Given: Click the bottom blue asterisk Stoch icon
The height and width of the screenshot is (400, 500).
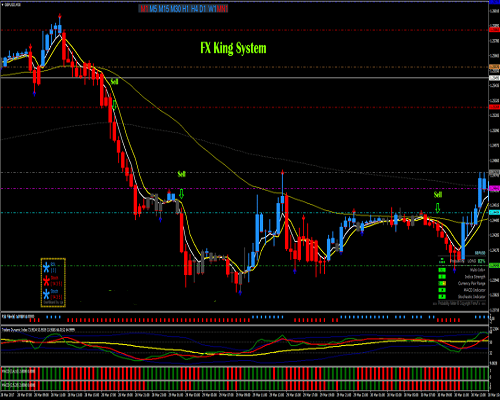Looking at the screenshot, I should point(46,294).
